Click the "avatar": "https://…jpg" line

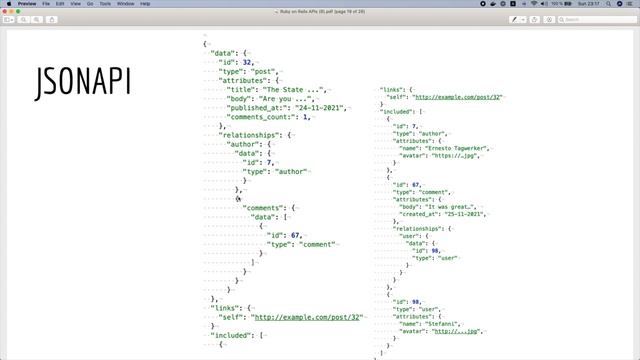pyautogui.click(x=439, y=156)
